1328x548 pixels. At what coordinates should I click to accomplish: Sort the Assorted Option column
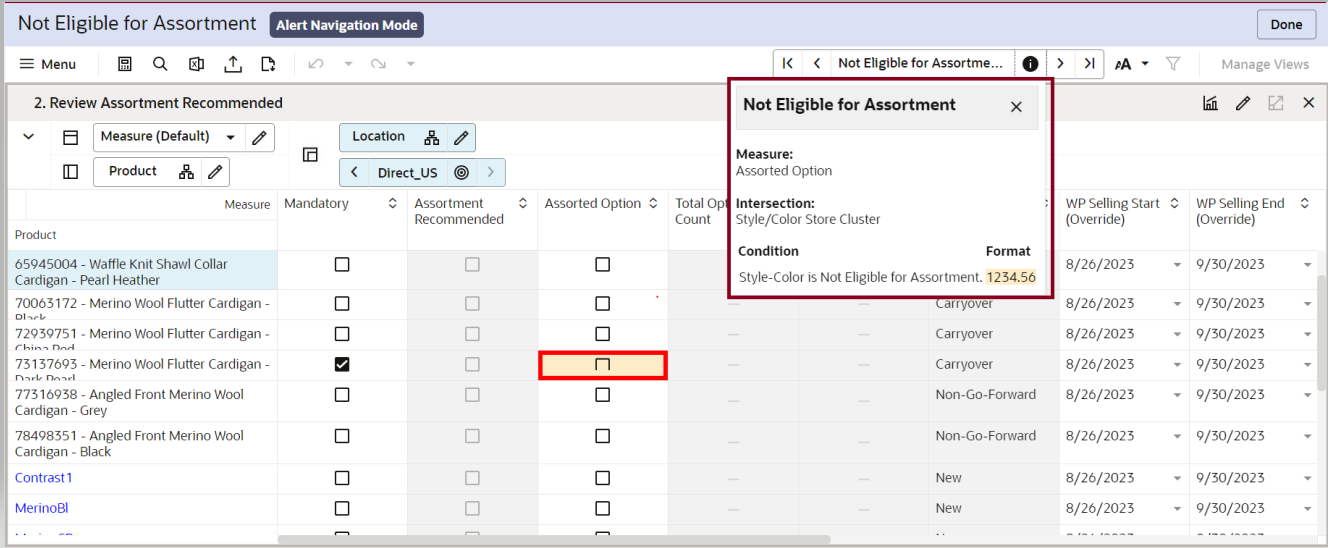pos(653,203)
